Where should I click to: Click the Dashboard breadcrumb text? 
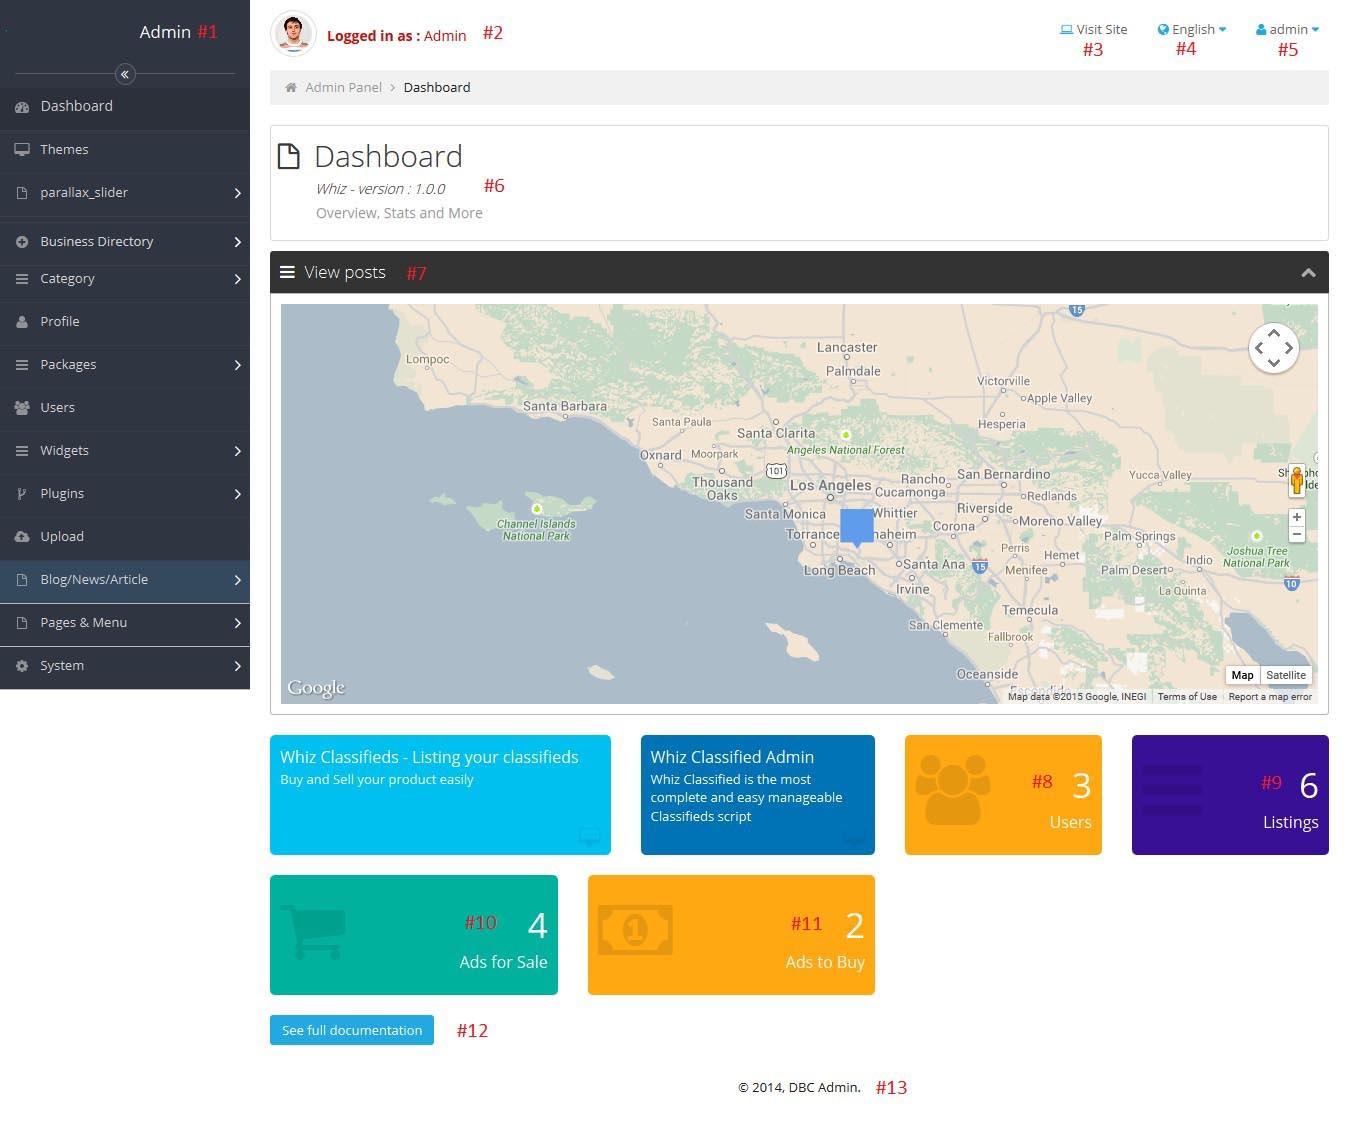click(x=437, y=88)
